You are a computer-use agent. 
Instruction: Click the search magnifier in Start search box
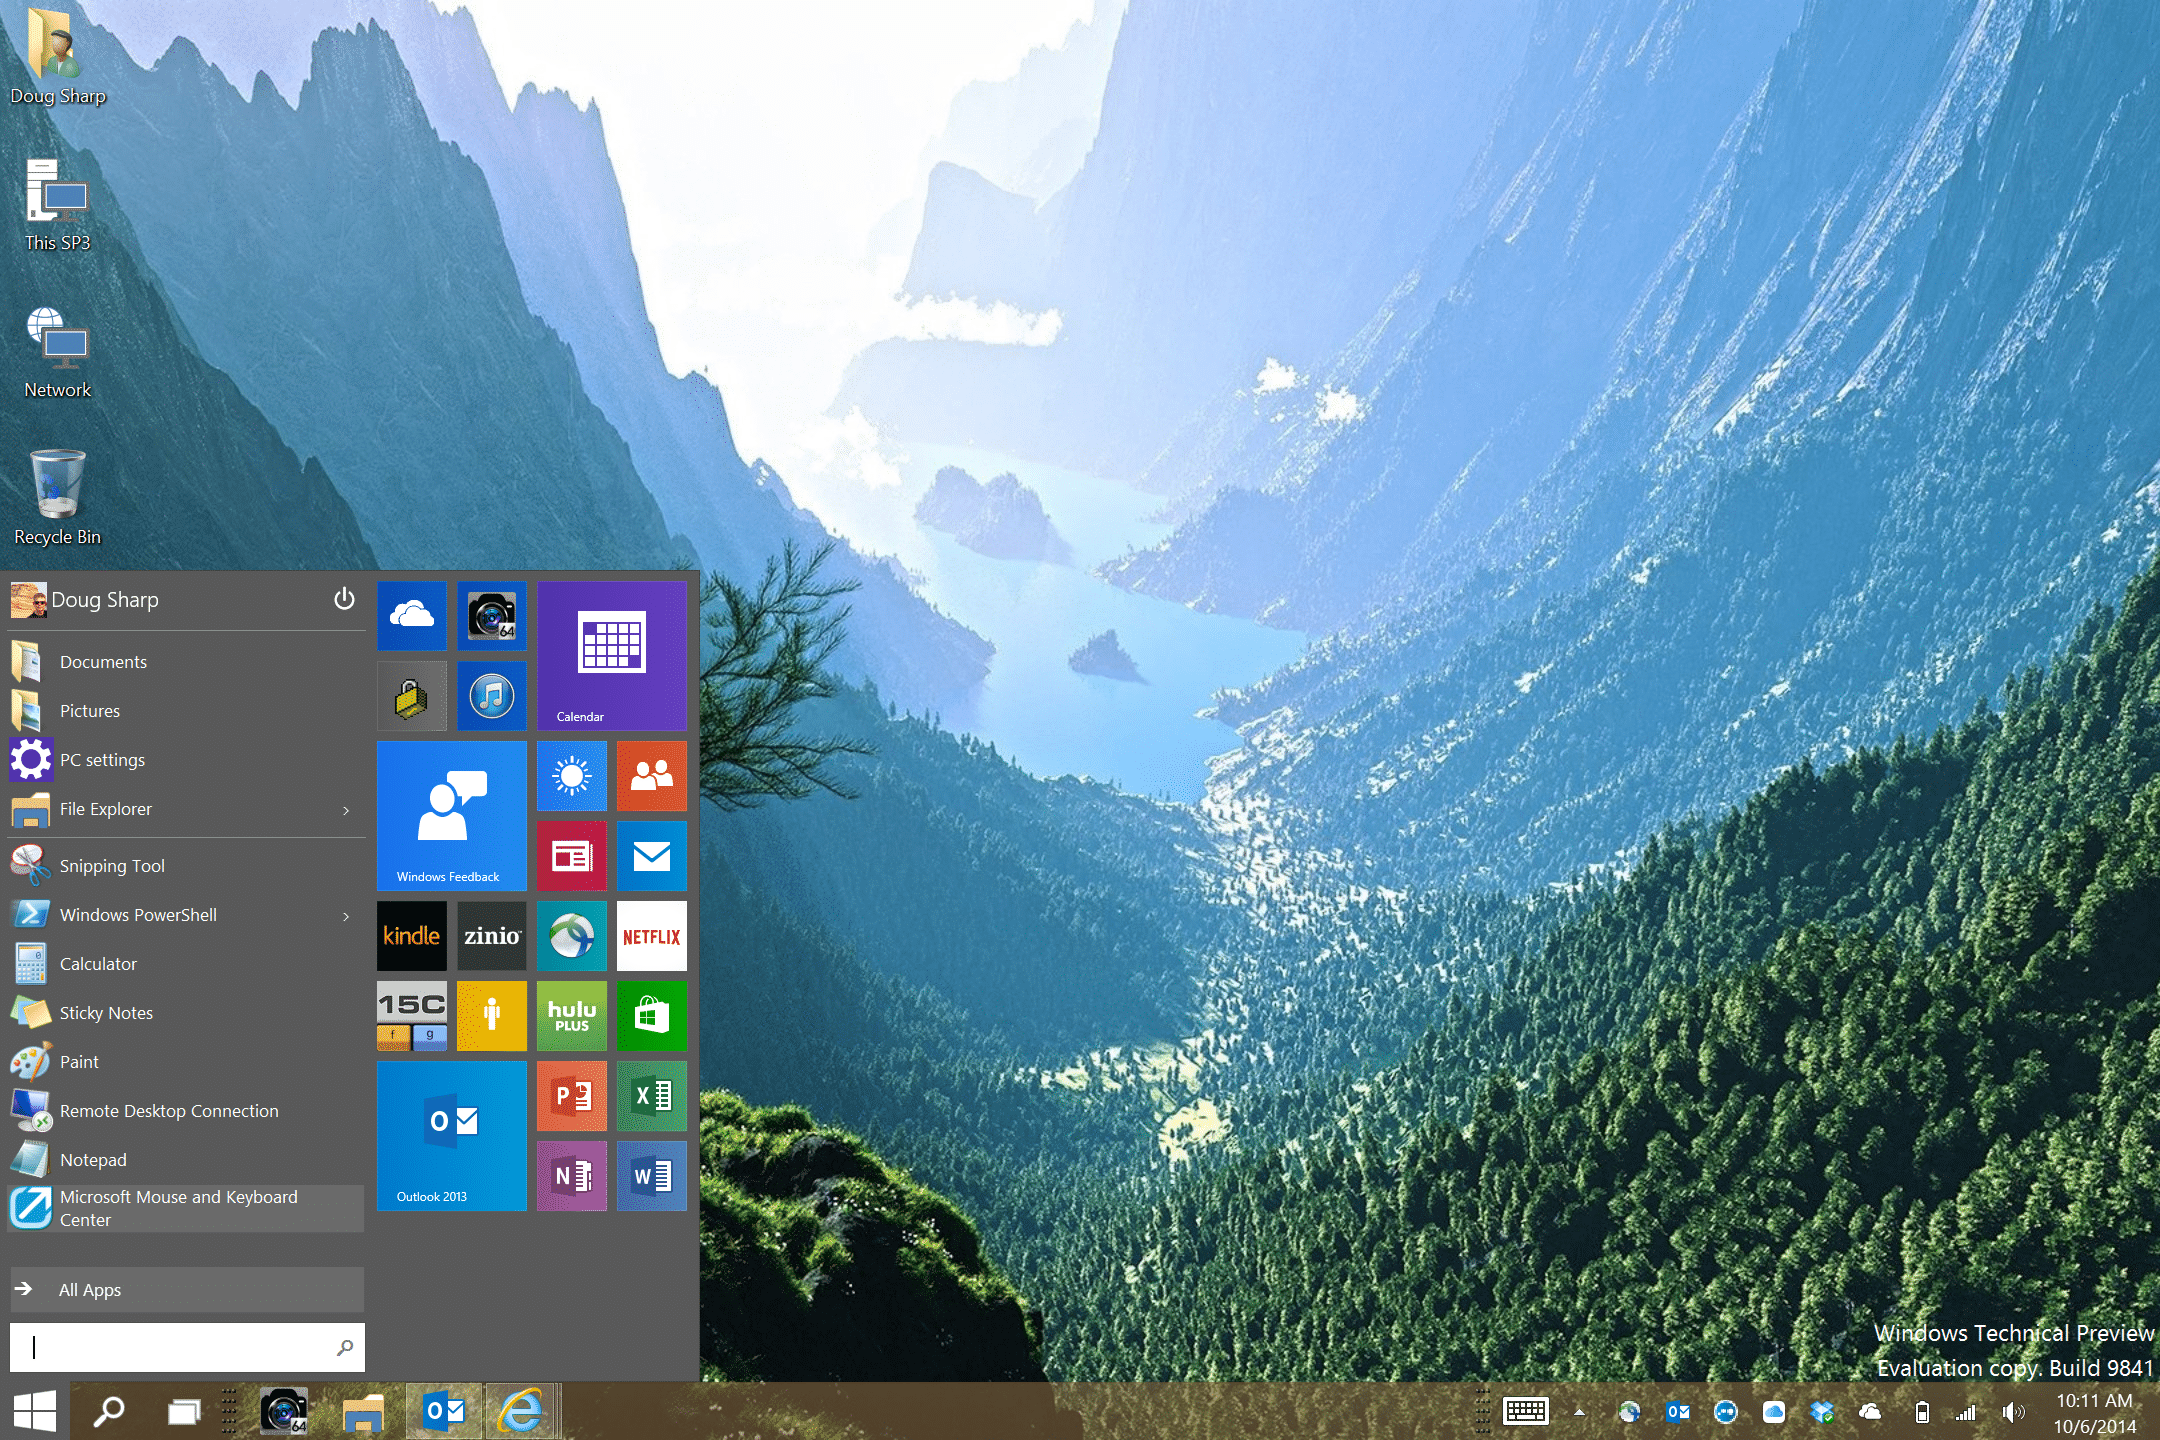point(345,1347)
